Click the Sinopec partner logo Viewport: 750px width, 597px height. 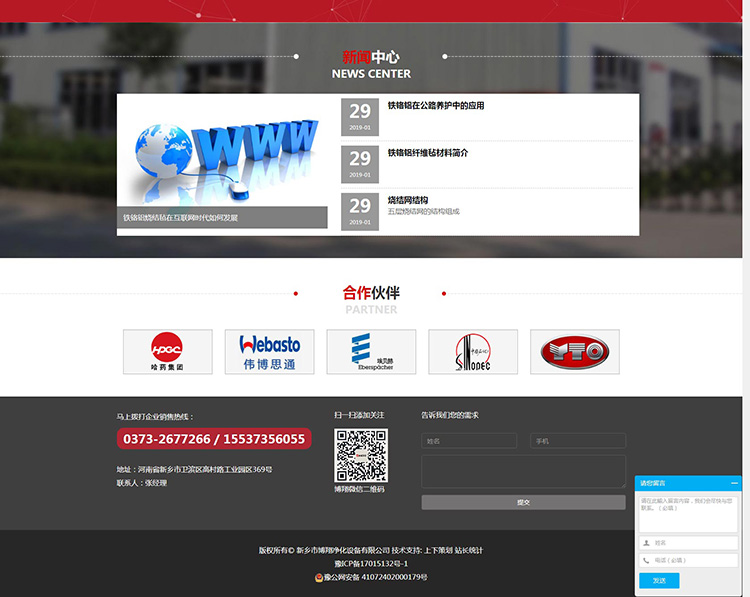pos(473,352)
